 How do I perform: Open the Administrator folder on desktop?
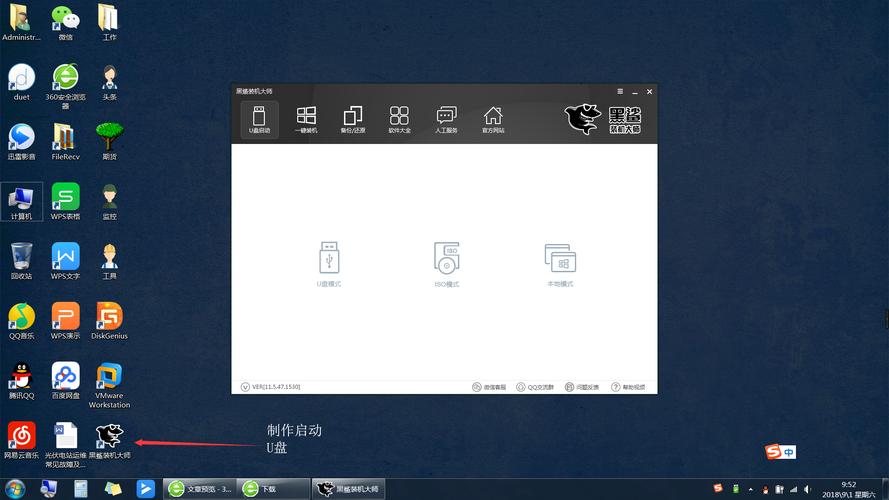pos(21,23)
